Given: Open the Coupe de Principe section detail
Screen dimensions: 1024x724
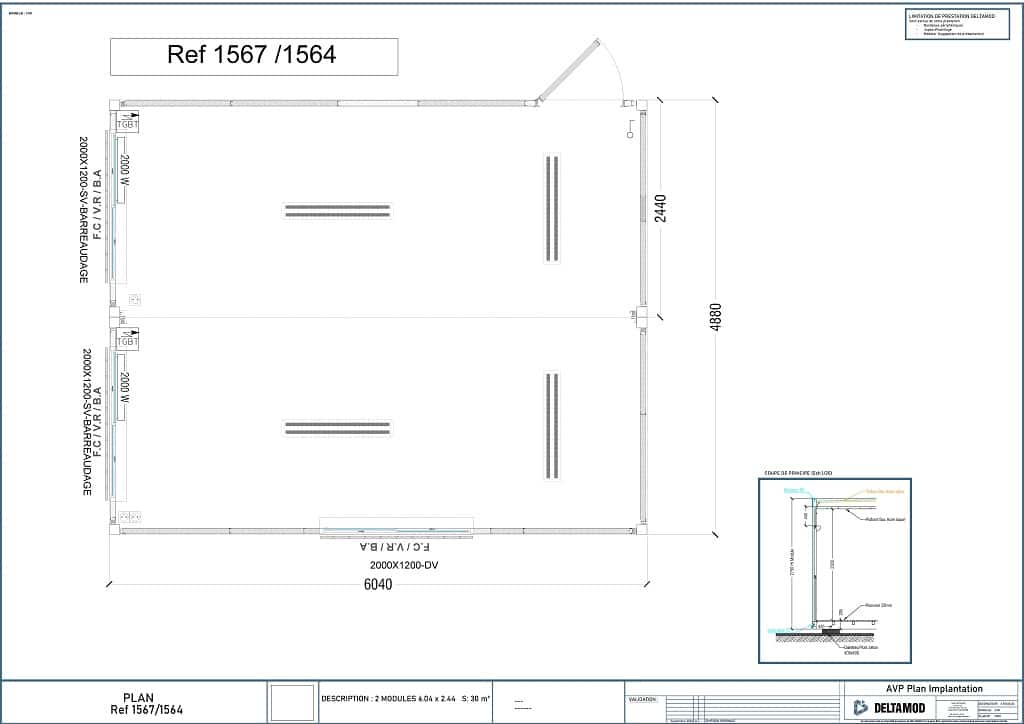Looking at the screenshot, I should 833,568.
